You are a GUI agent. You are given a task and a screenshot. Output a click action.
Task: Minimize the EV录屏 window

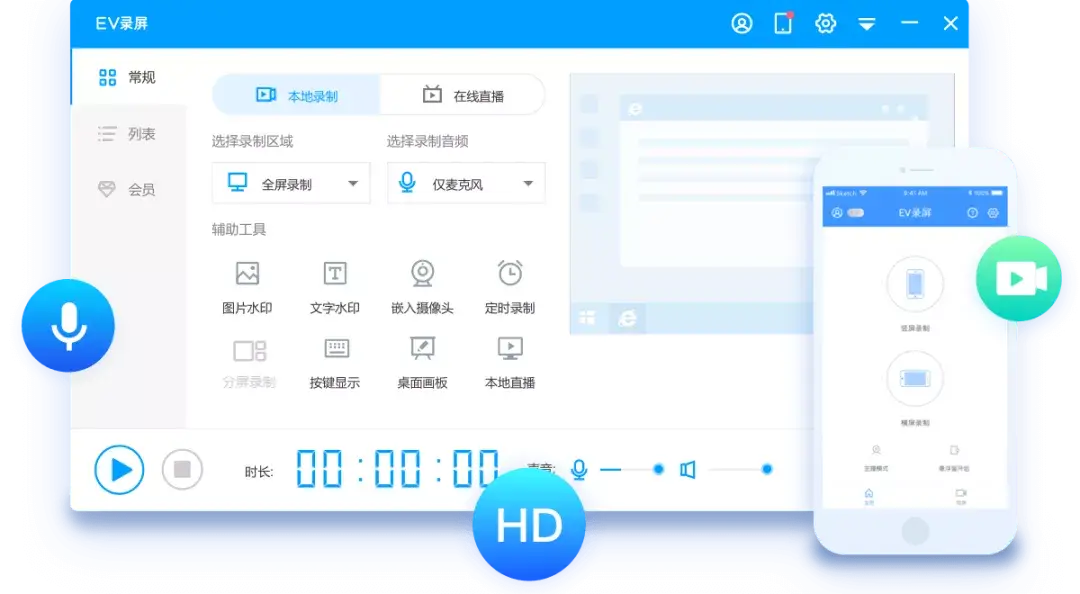909,23
